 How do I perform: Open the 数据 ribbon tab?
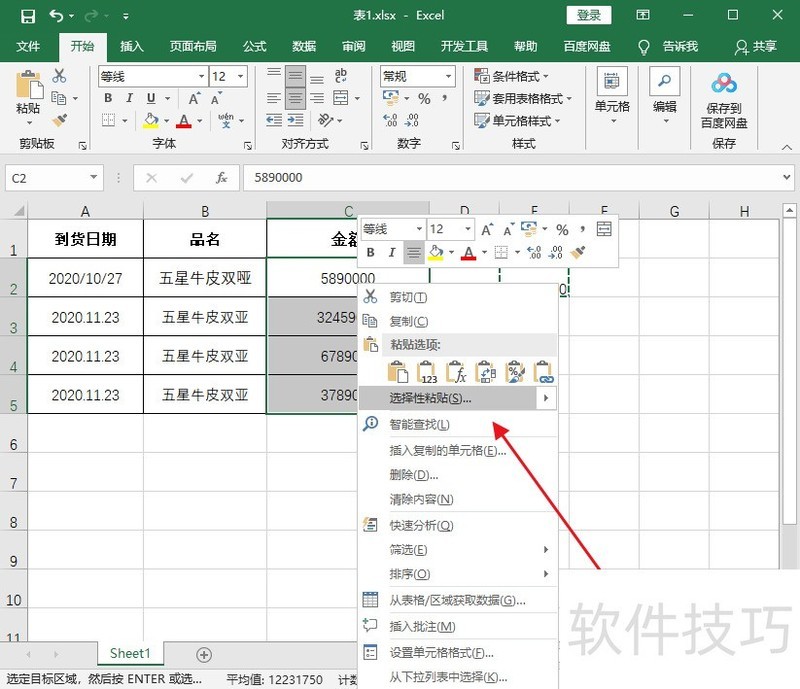point(304,46)
